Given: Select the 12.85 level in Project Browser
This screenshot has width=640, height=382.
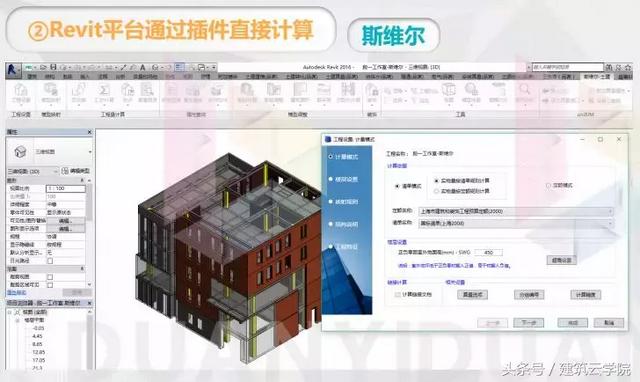Looking at the screenshot, I should click(38, 352).
